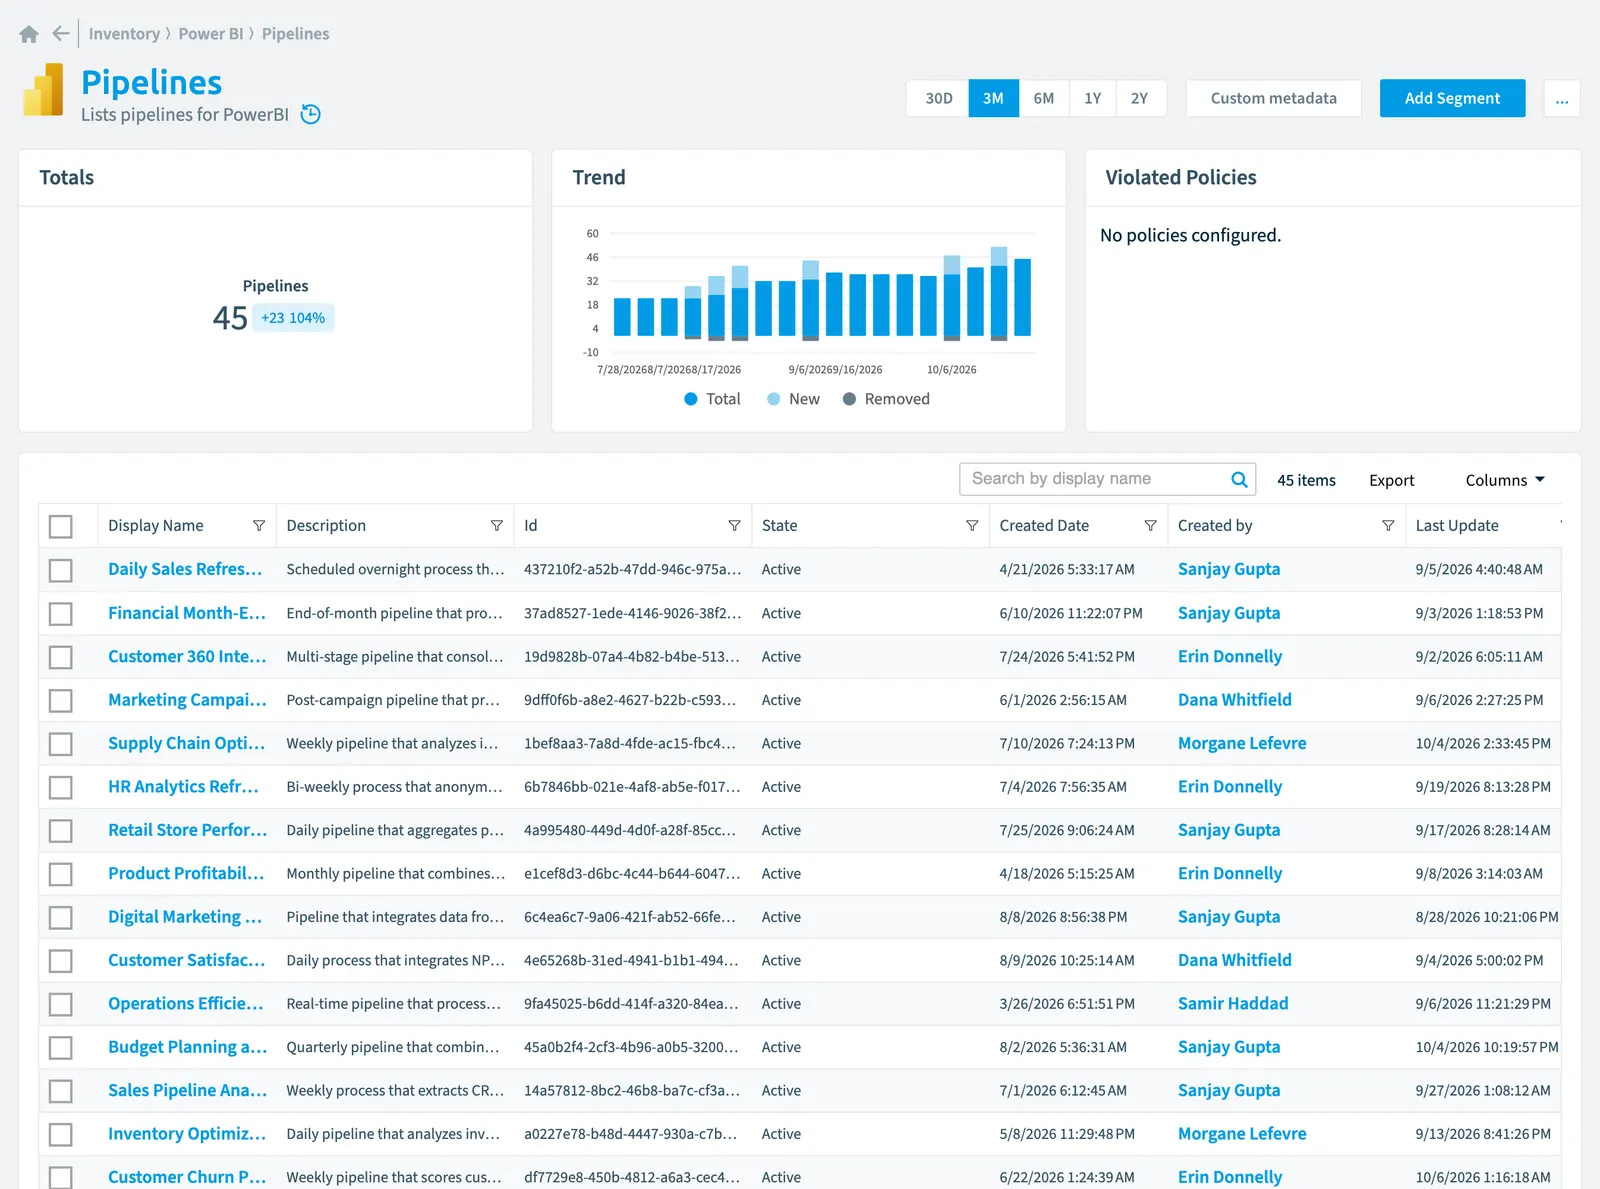Navigate to Inventory breadcrumb
Viewport: 1600px width, 1189px height.
[124, 34]
